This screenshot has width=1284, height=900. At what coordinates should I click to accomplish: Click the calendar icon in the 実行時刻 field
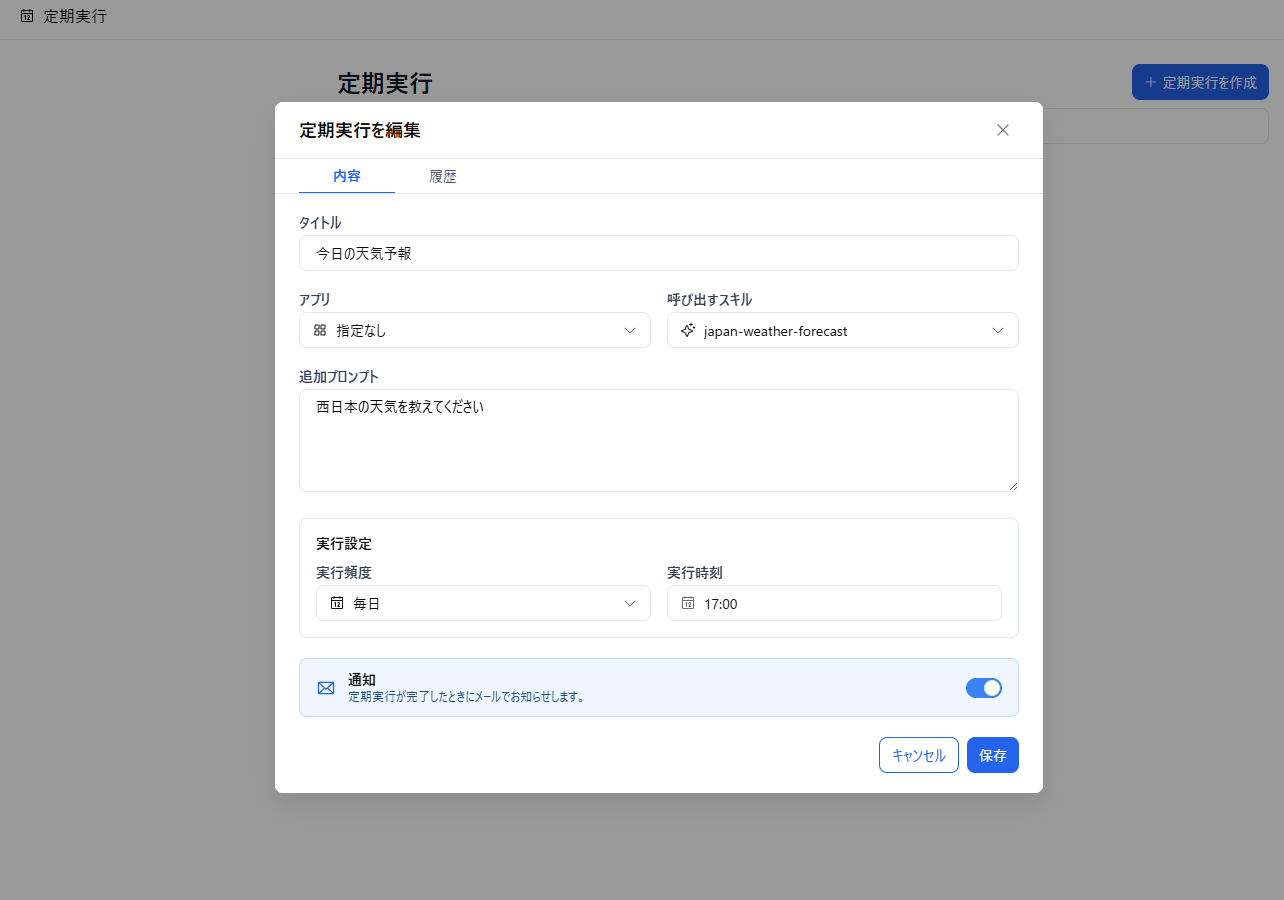(688, 603)
